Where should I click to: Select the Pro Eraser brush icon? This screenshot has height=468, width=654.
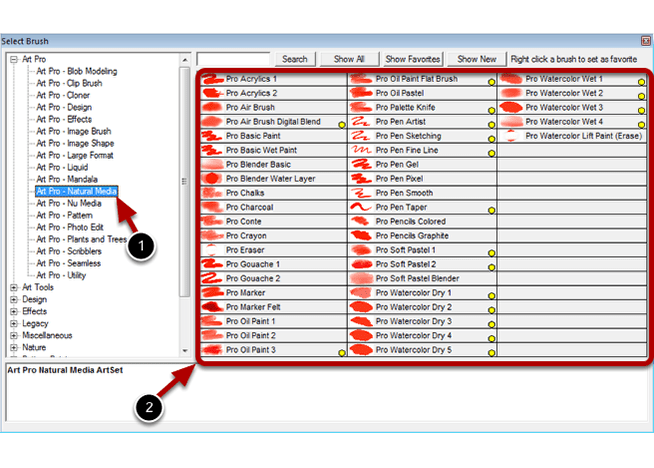click(x=213, y=250)
